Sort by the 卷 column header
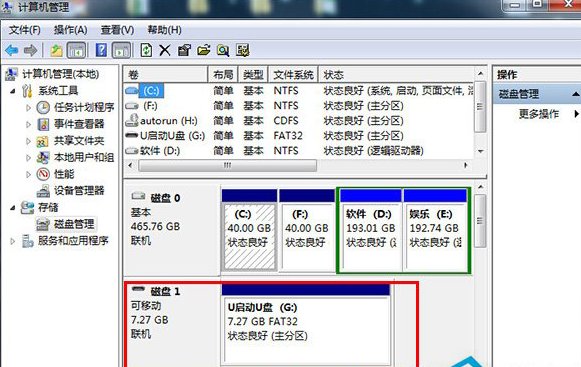Screen dimensions: 581x367 pos(165,75)
